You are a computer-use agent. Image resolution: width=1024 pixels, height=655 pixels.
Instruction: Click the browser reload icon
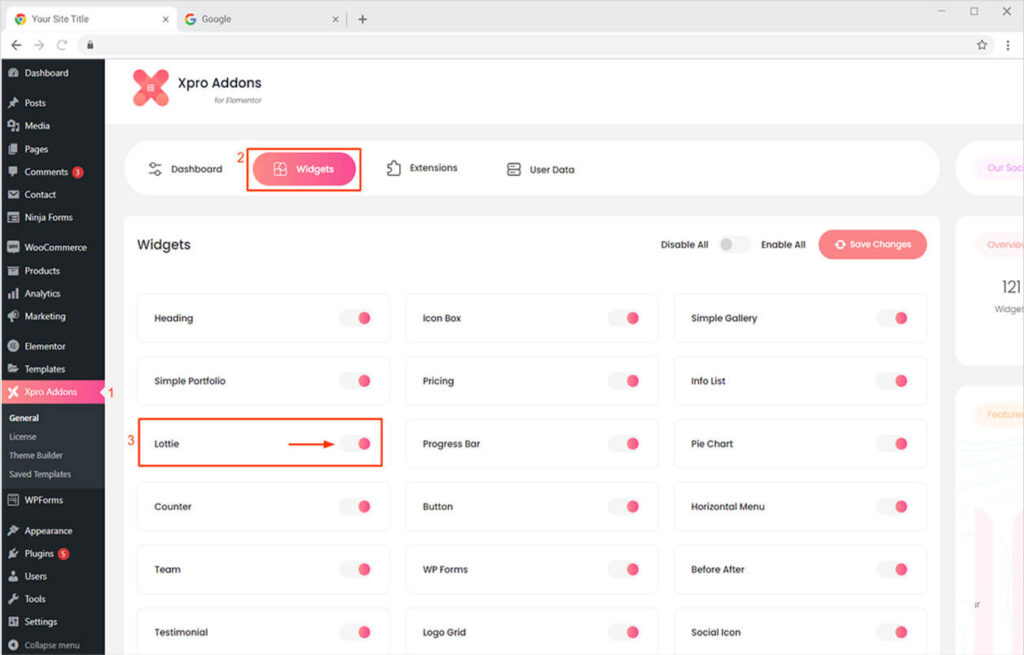tap(62, 45)
